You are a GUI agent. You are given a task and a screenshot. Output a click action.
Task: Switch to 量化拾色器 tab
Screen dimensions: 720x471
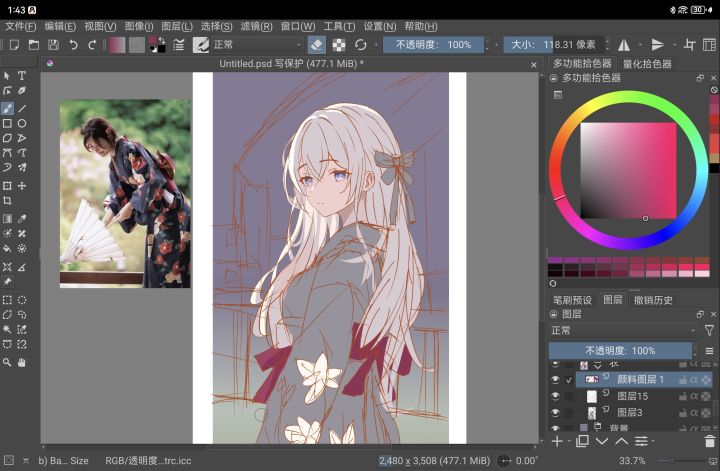click(x=647, y=64)
